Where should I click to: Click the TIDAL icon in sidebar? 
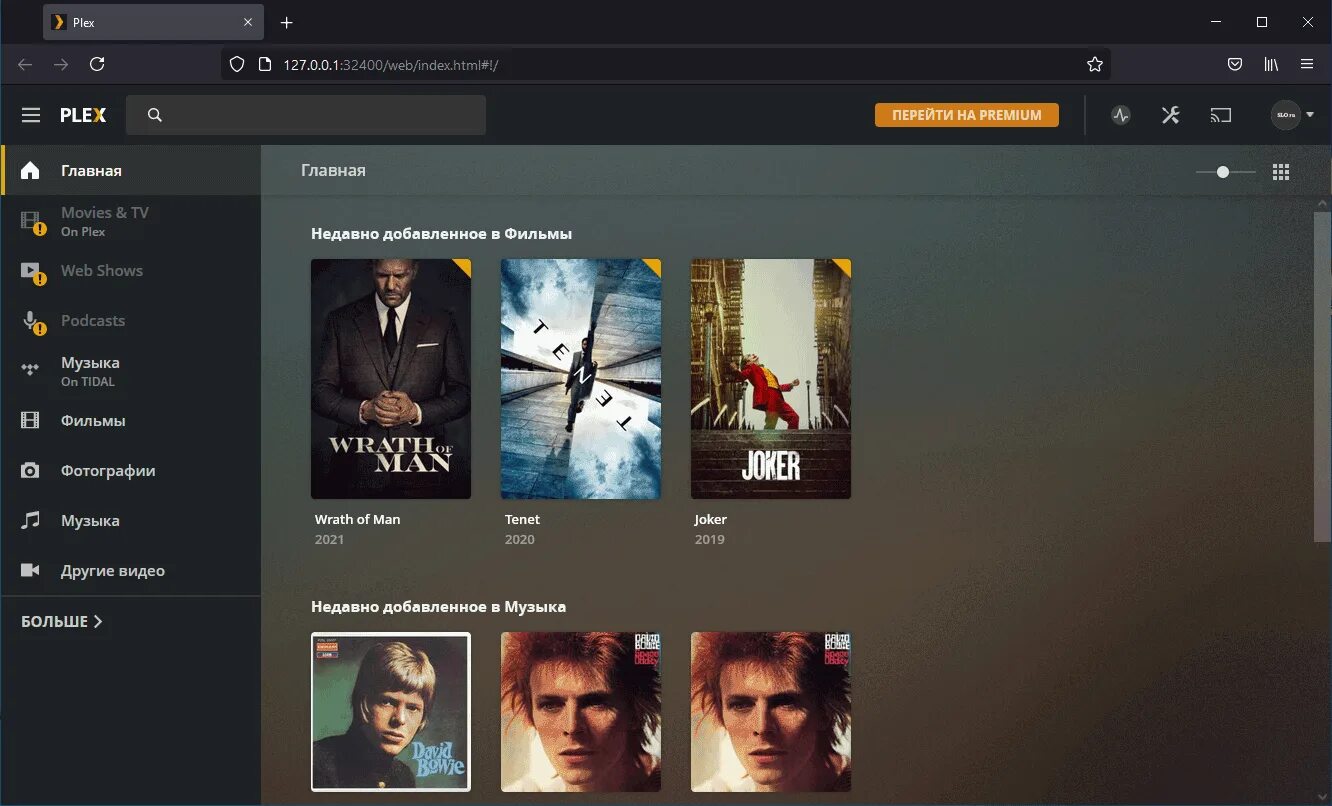(x=31, y=371)
